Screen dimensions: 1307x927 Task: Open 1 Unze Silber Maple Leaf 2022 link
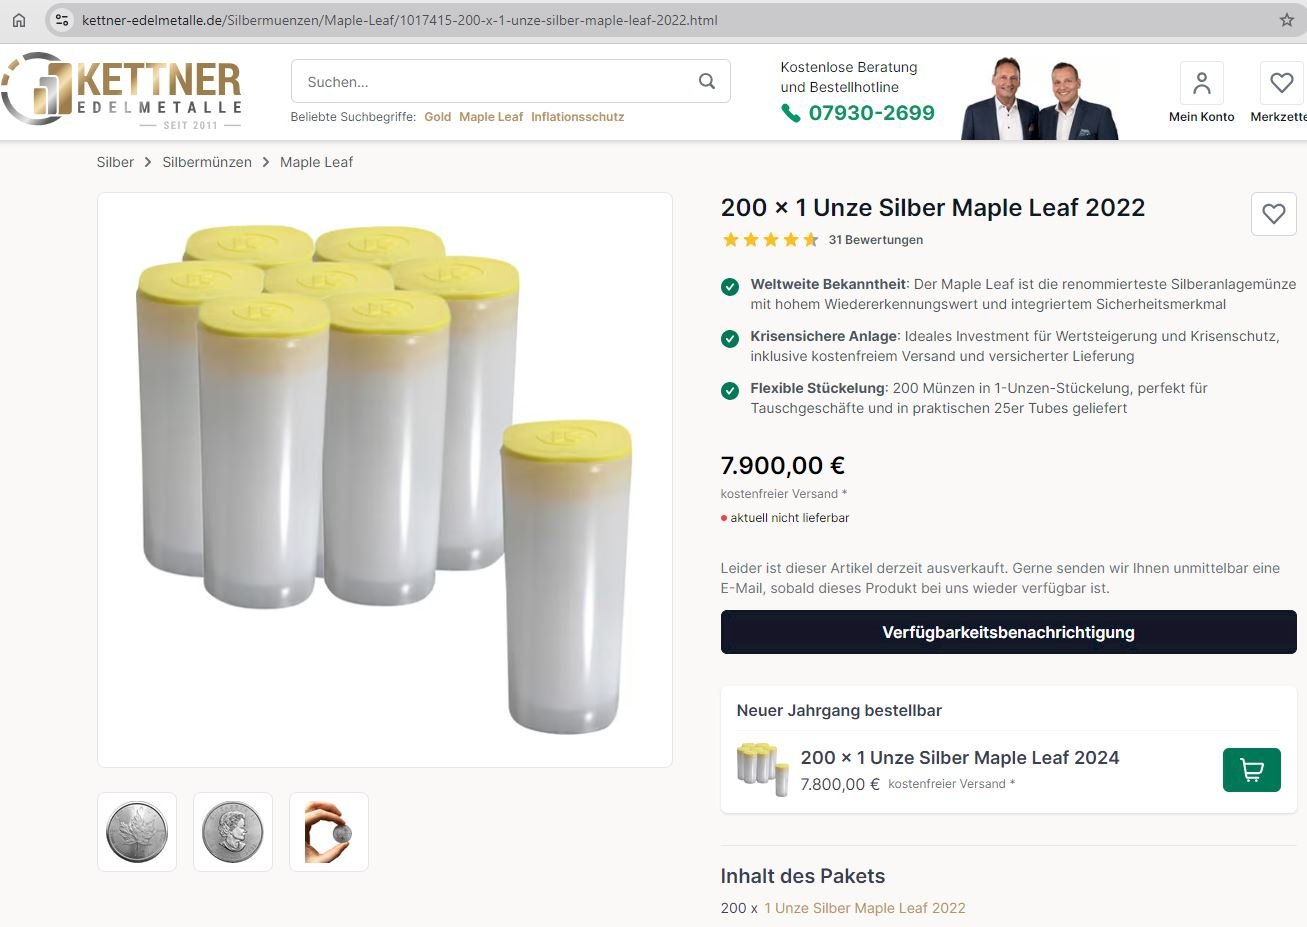(x=865, y=908)
